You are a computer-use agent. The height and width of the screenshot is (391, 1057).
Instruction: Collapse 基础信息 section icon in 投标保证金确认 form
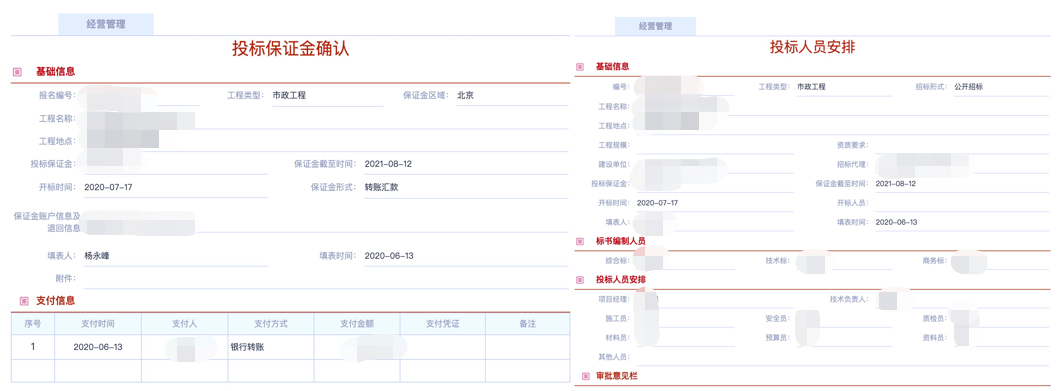click(18, 71)
